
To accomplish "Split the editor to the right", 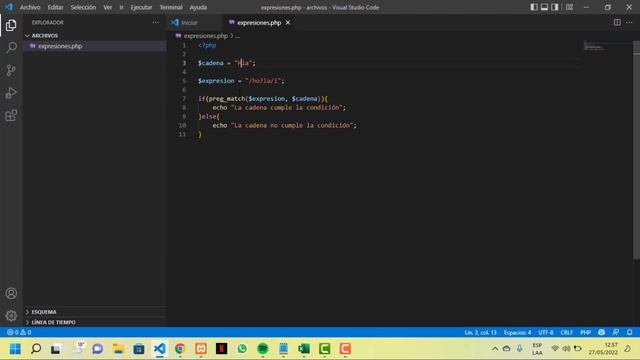I will point(617,22).
